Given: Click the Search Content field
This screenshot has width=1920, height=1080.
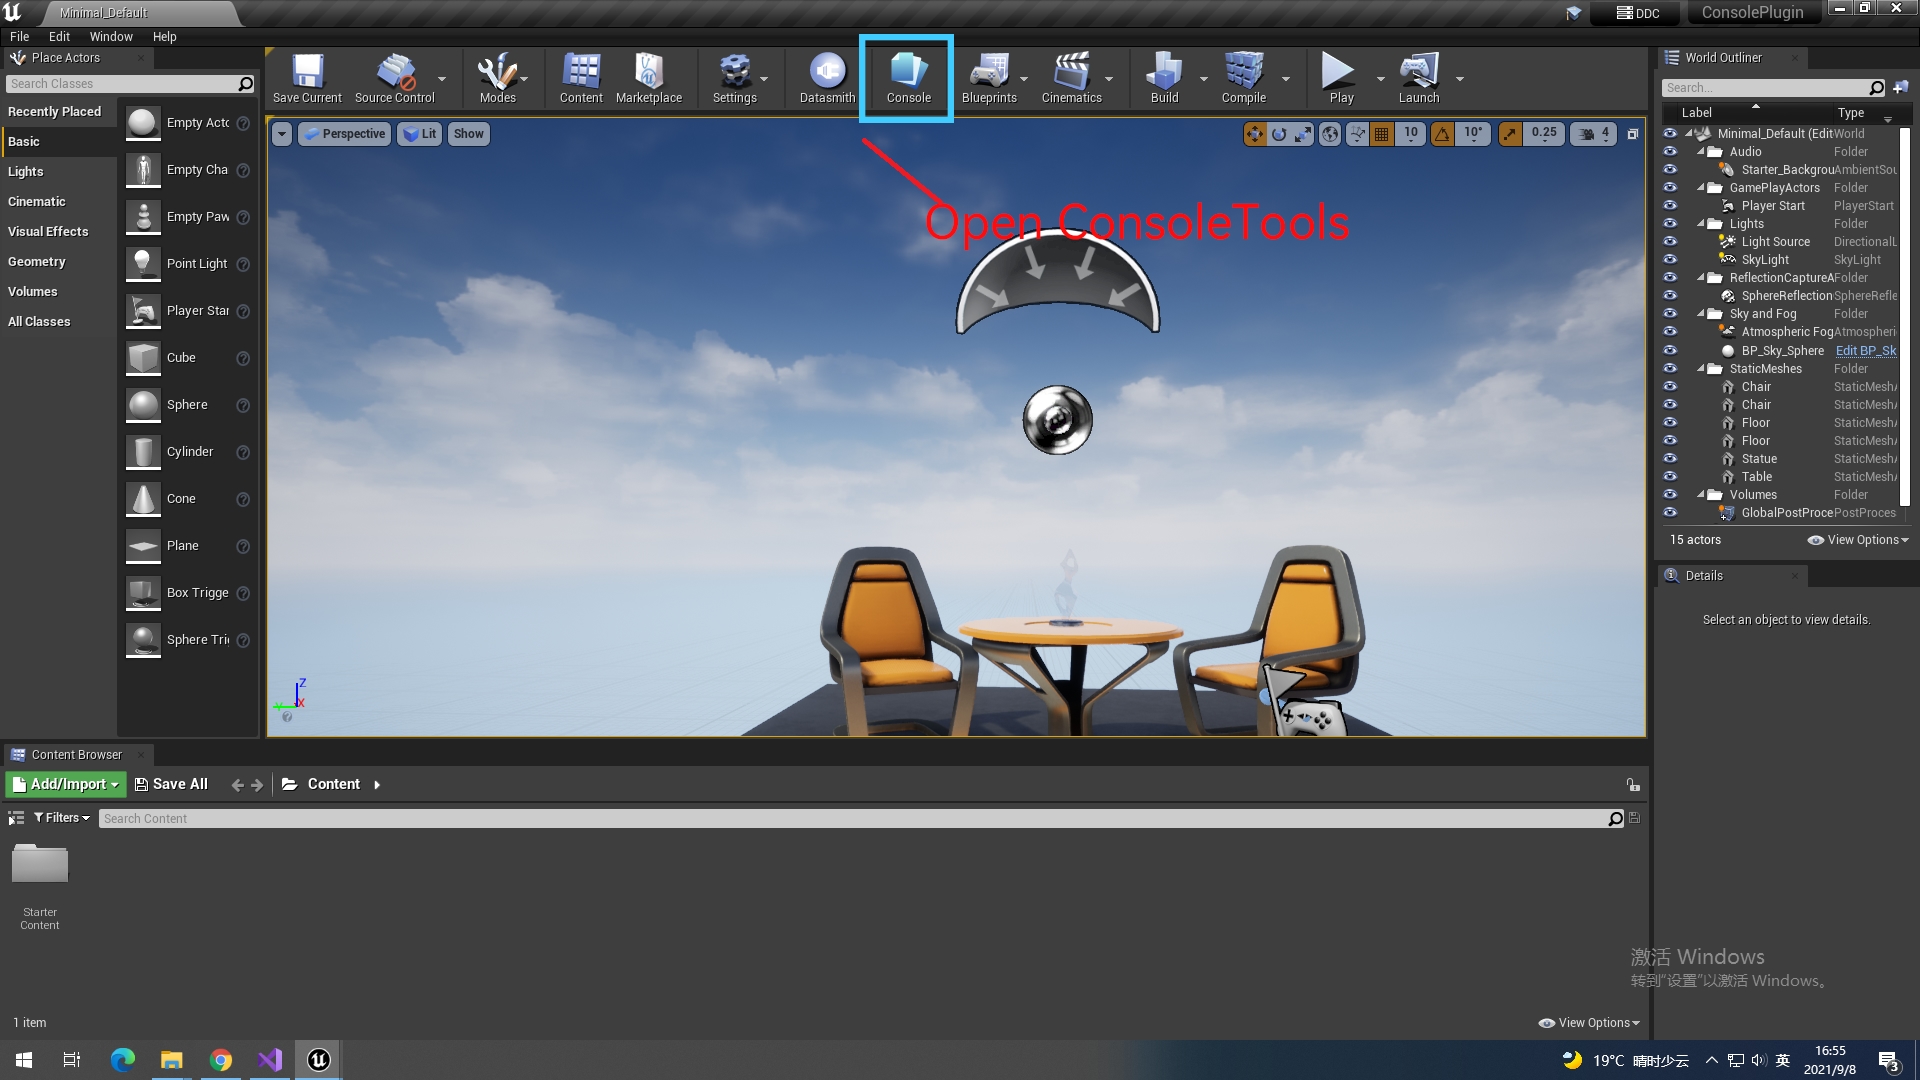Looking at the screenshot, I should pos(850,818).
